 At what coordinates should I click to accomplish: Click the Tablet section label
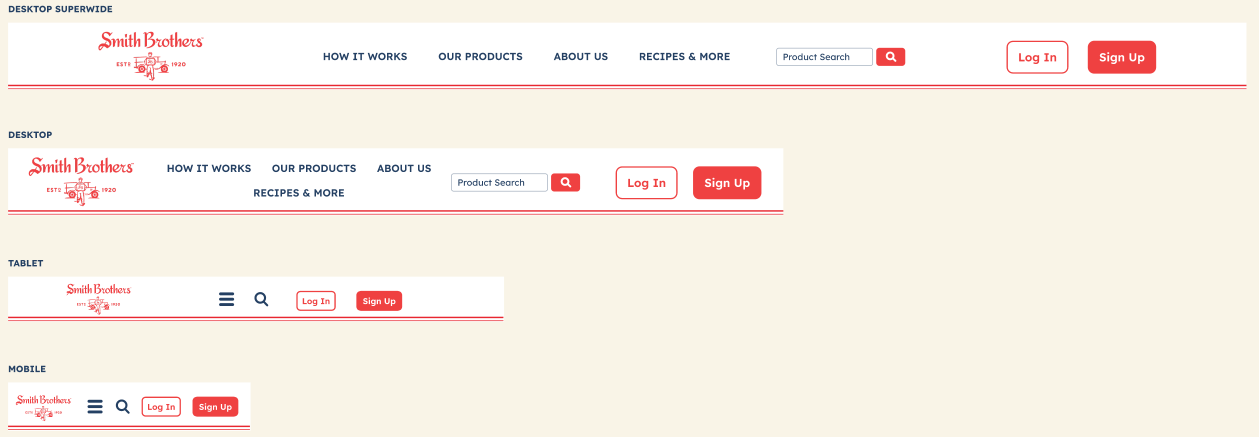pyautogui.click(x=26, y=263)
